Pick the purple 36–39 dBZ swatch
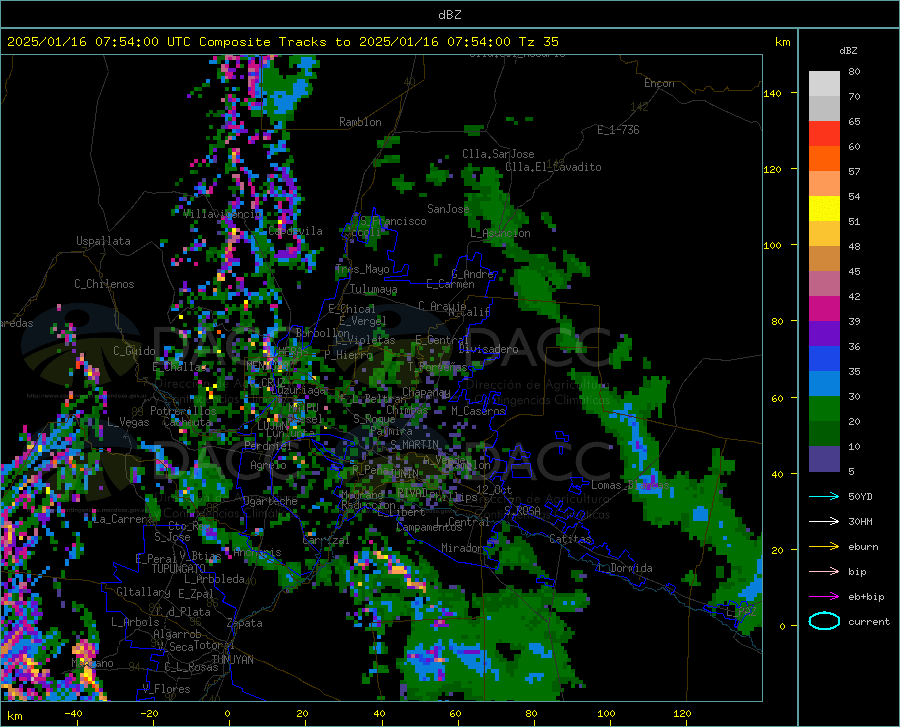 pyautogui.click(x=824, y=333)
